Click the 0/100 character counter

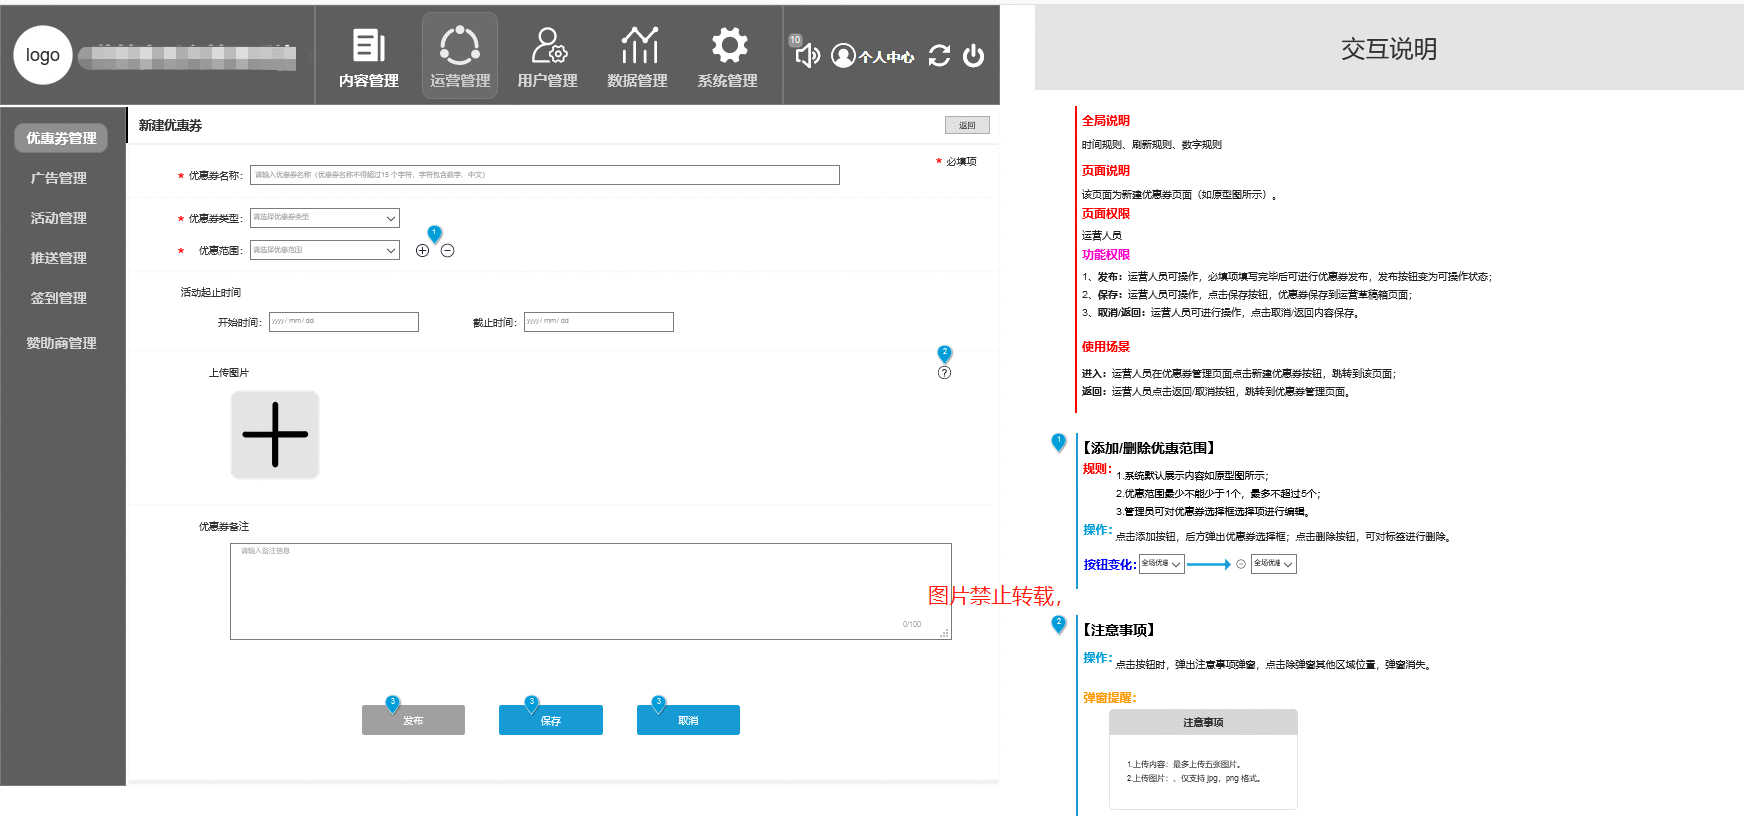[x=912, y=624]
